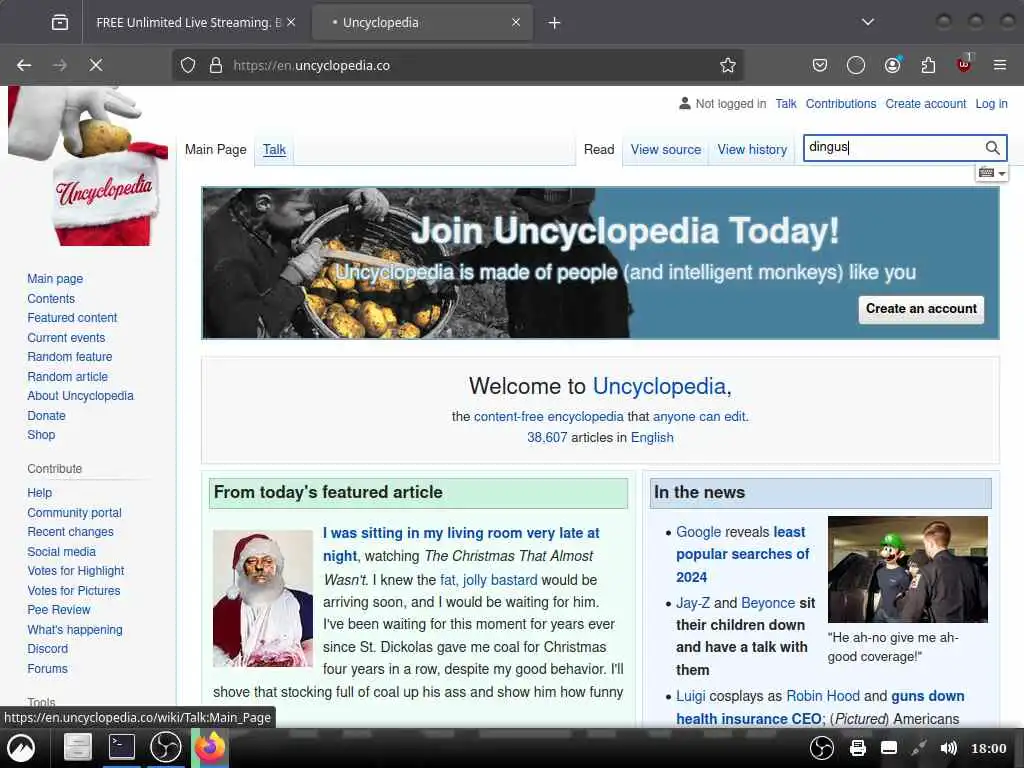Select the Uncyclopedia browser tab
The height and width of the screenshot is (768, 1024).
click(x=423, y=23)
